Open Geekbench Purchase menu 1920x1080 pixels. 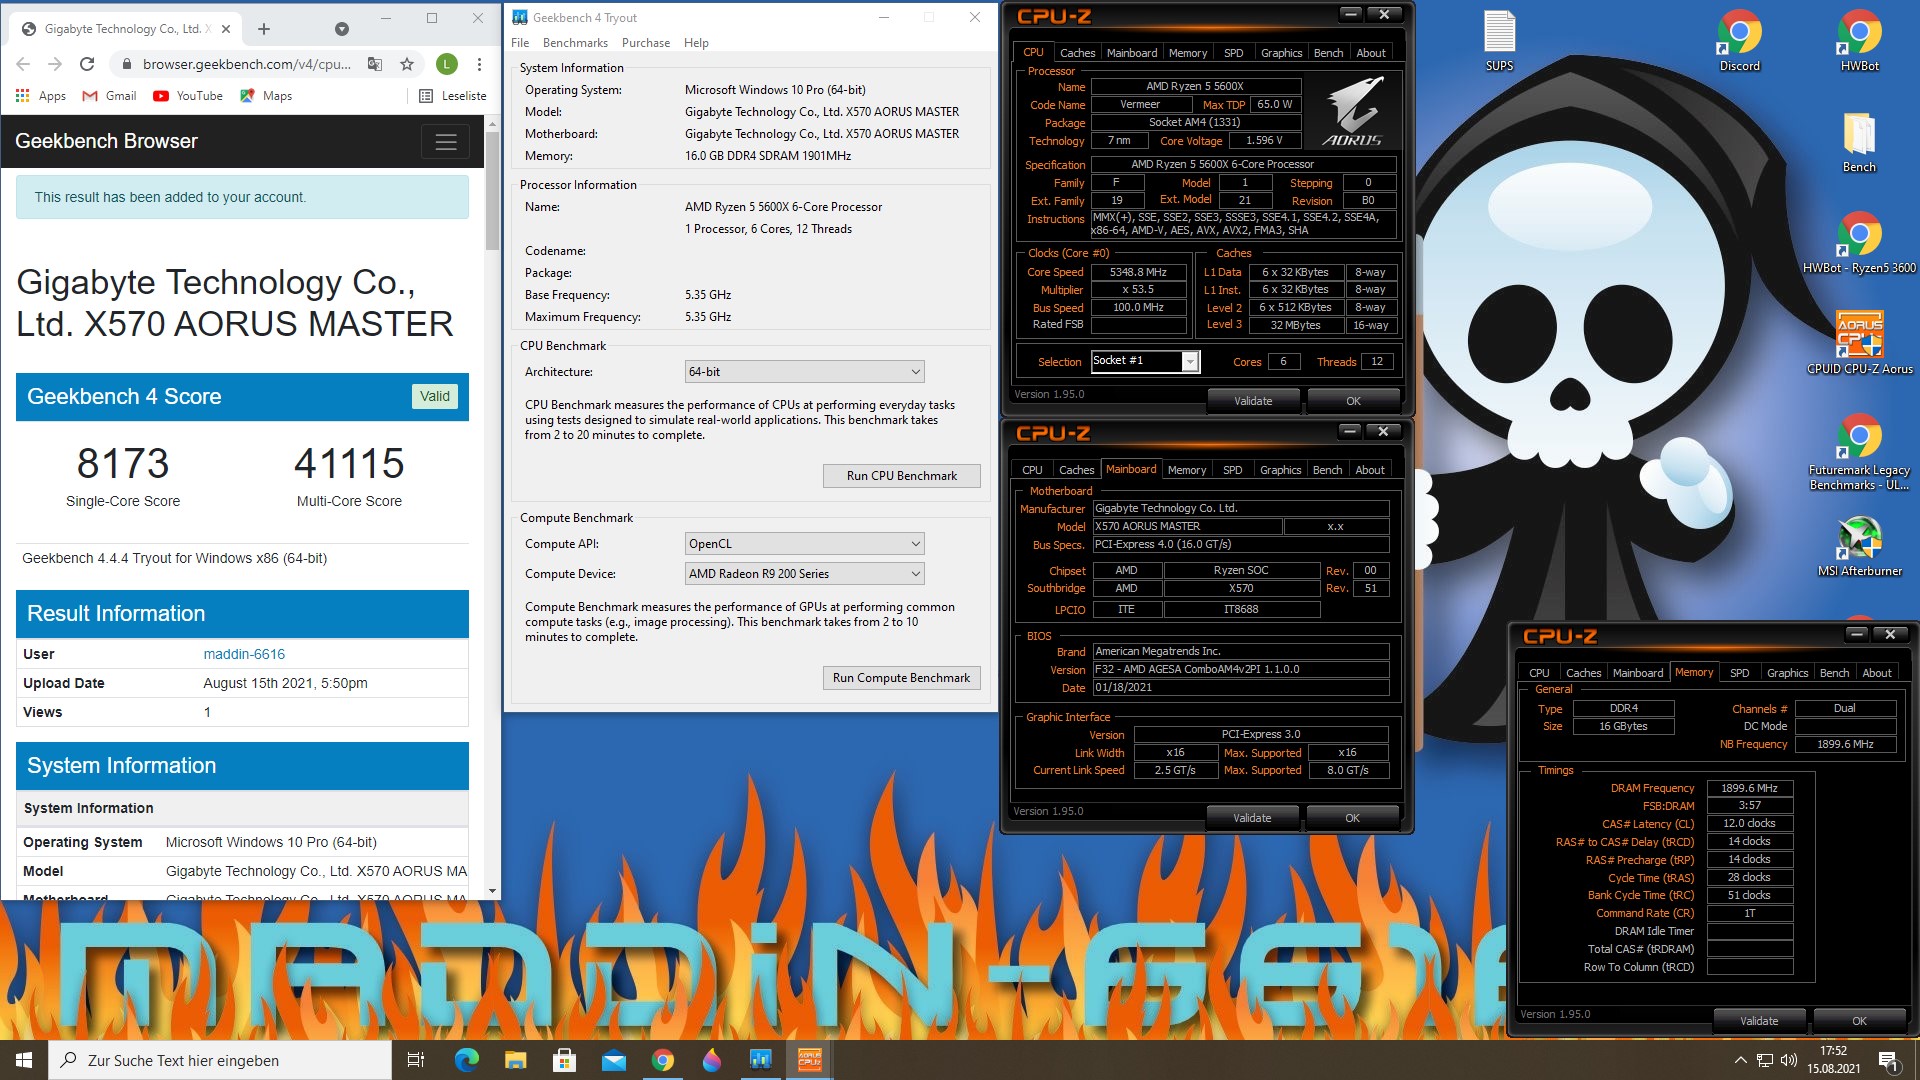646,43
